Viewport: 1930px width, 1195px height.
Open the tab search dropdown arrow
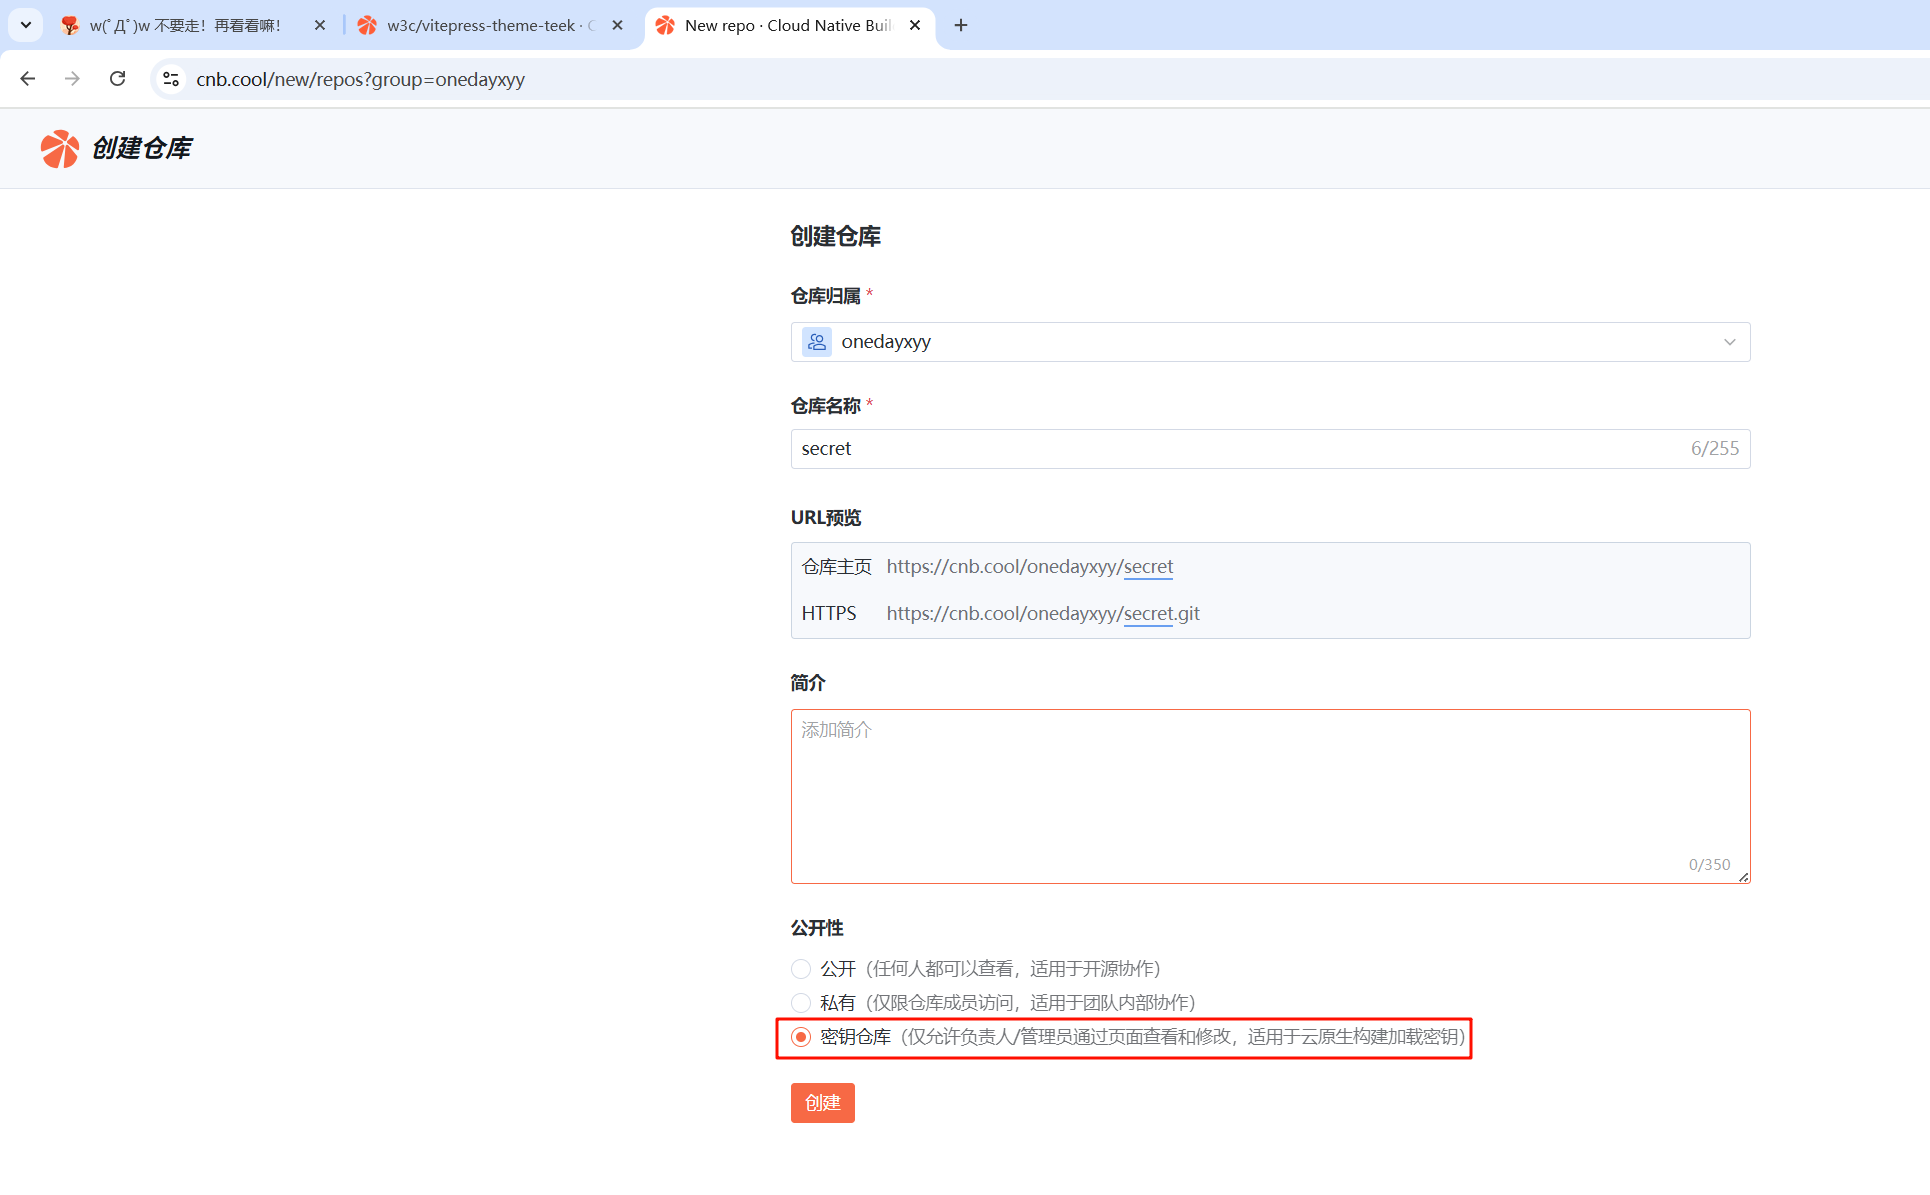pyautogui.click(x=26, y=25)
